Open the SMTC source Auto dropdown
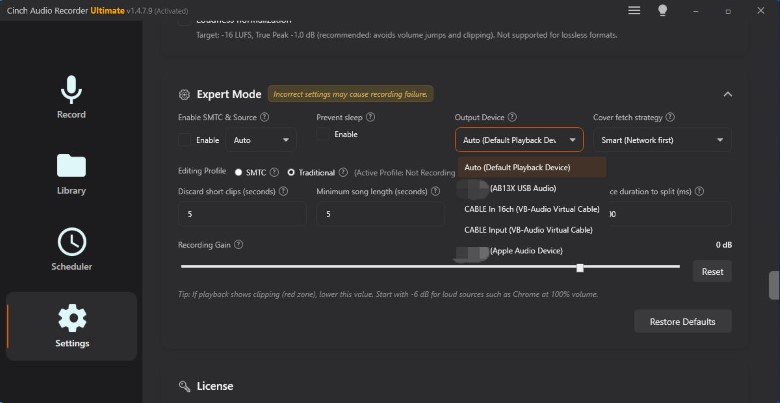 pyautogui.click(x=261, y=140)
